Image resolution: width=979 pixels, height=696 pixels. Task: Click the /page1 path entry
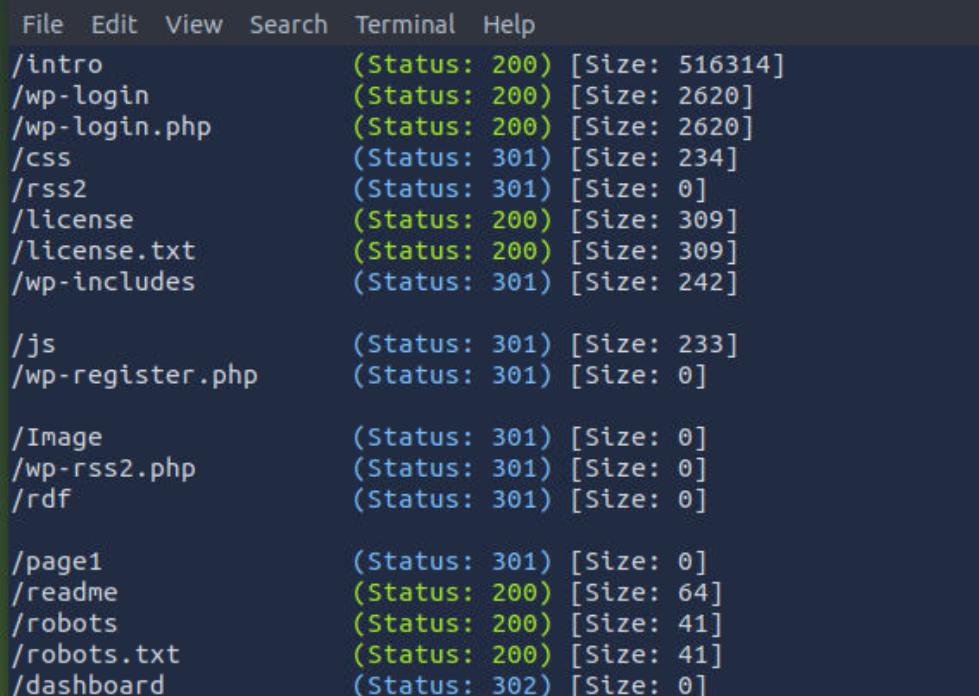click(57, 562)
